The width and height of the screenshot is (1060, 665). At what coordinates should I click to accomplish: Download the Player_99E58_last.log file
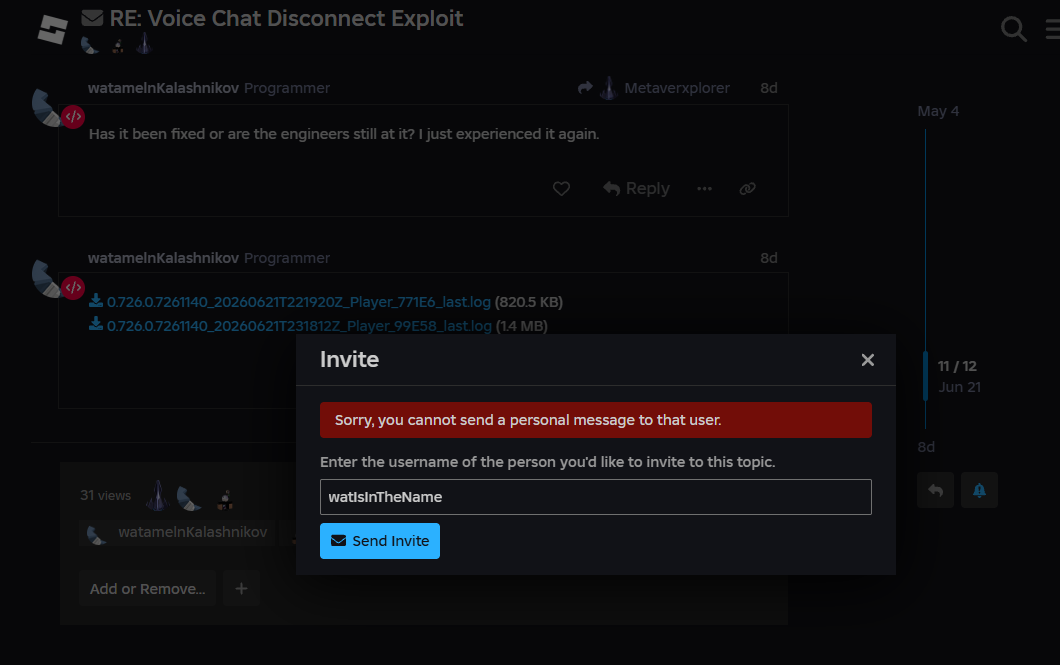(x=299, y=326)
